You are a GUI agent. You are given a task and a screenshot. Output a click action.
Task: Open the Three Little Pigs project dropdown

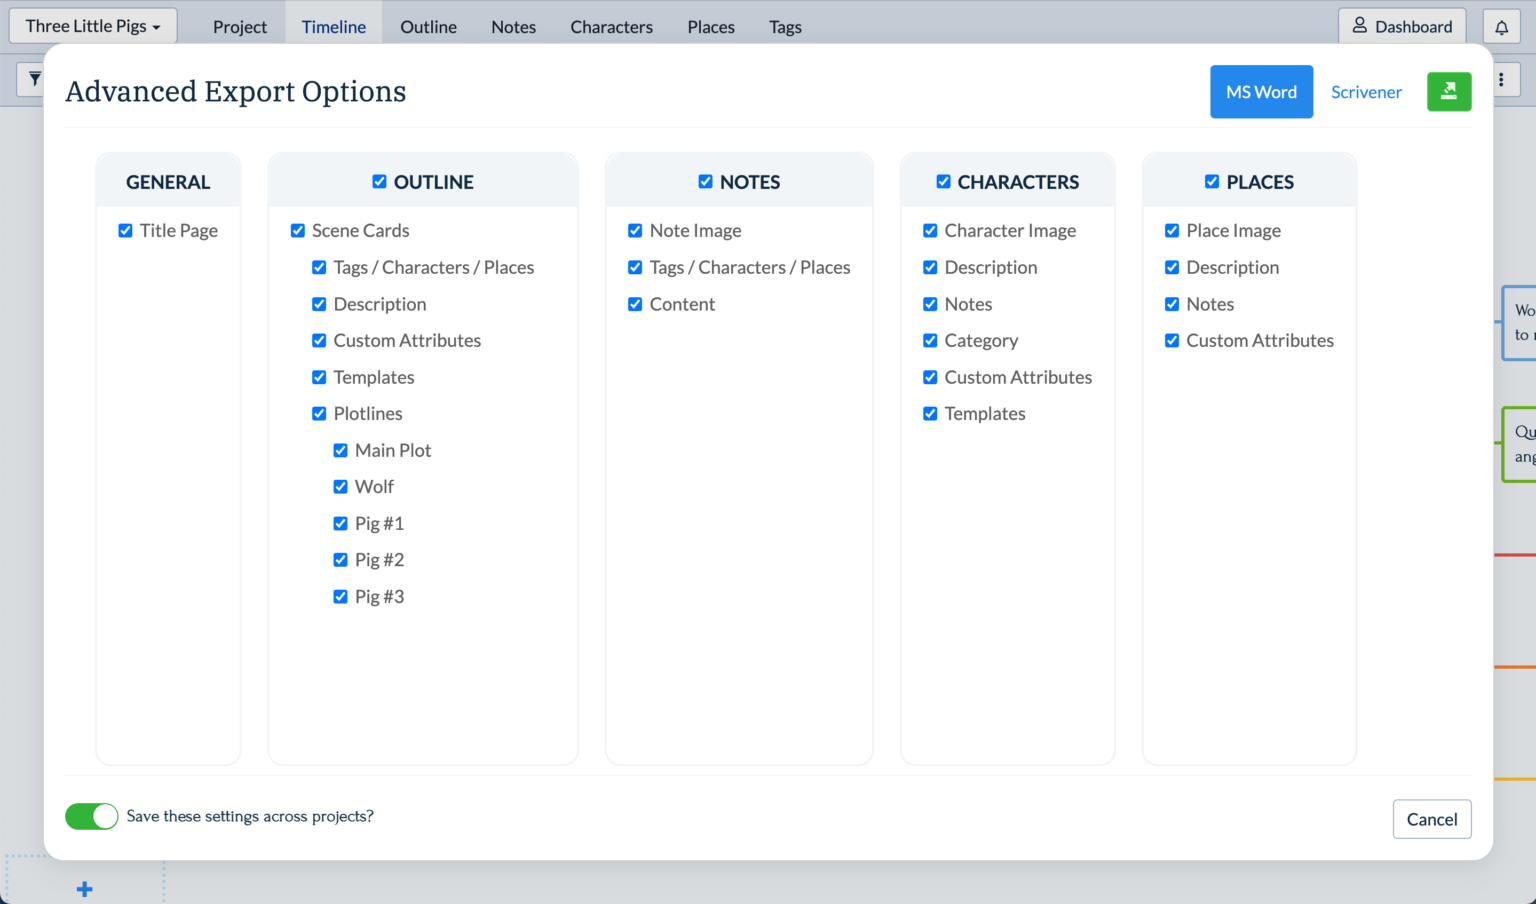point(92,24)
